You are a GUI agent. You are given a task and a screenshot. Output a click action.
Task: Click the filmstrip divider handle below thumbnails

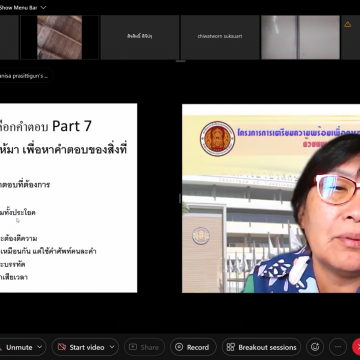coord(180,61)
